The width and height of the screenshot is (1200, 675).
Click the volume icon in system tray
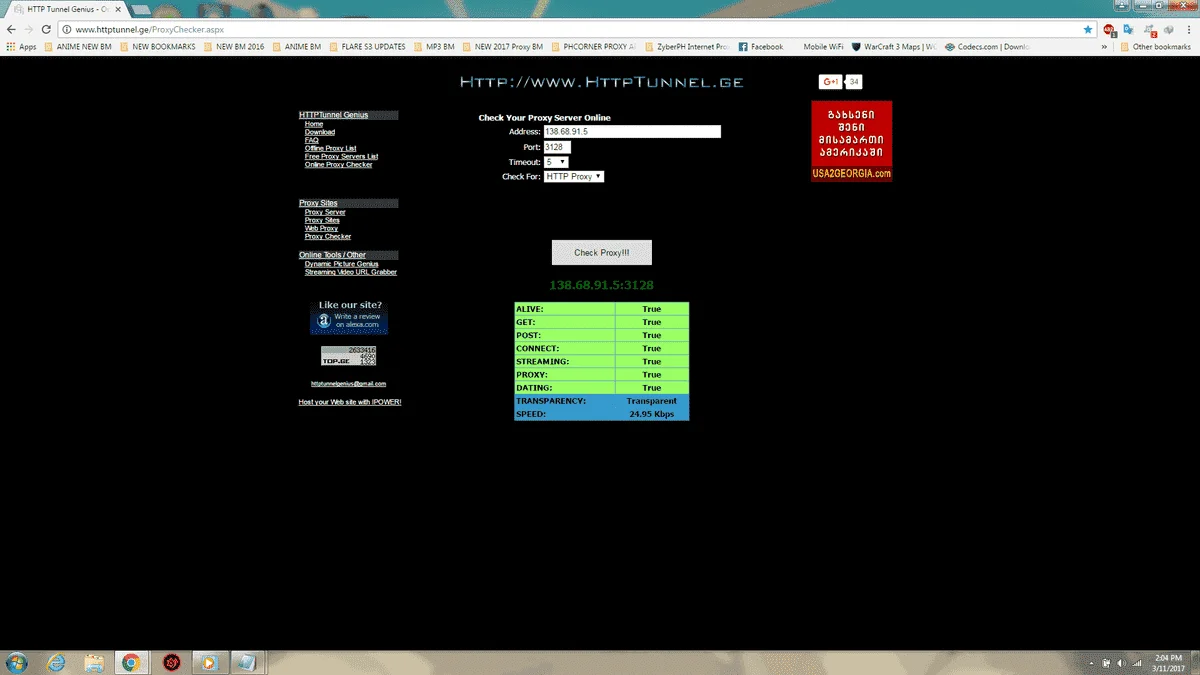[1121, 663]
